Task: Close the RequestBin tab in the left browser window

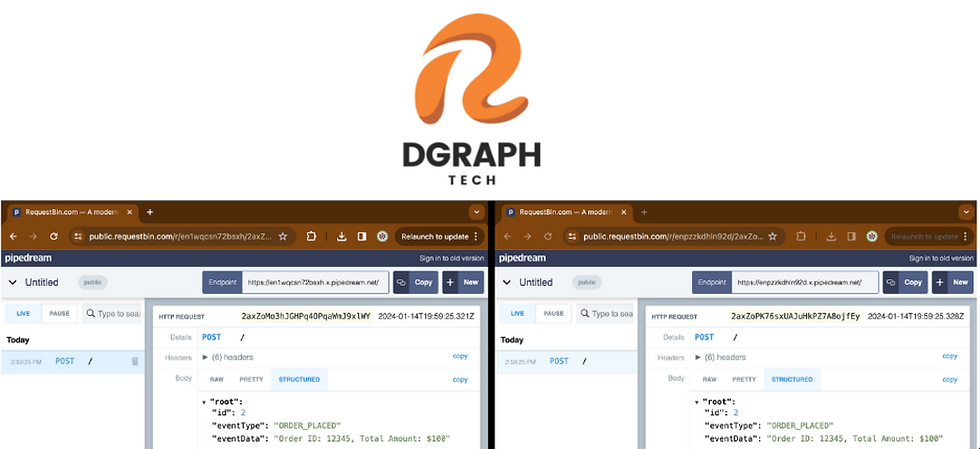Action: (129, 213)
